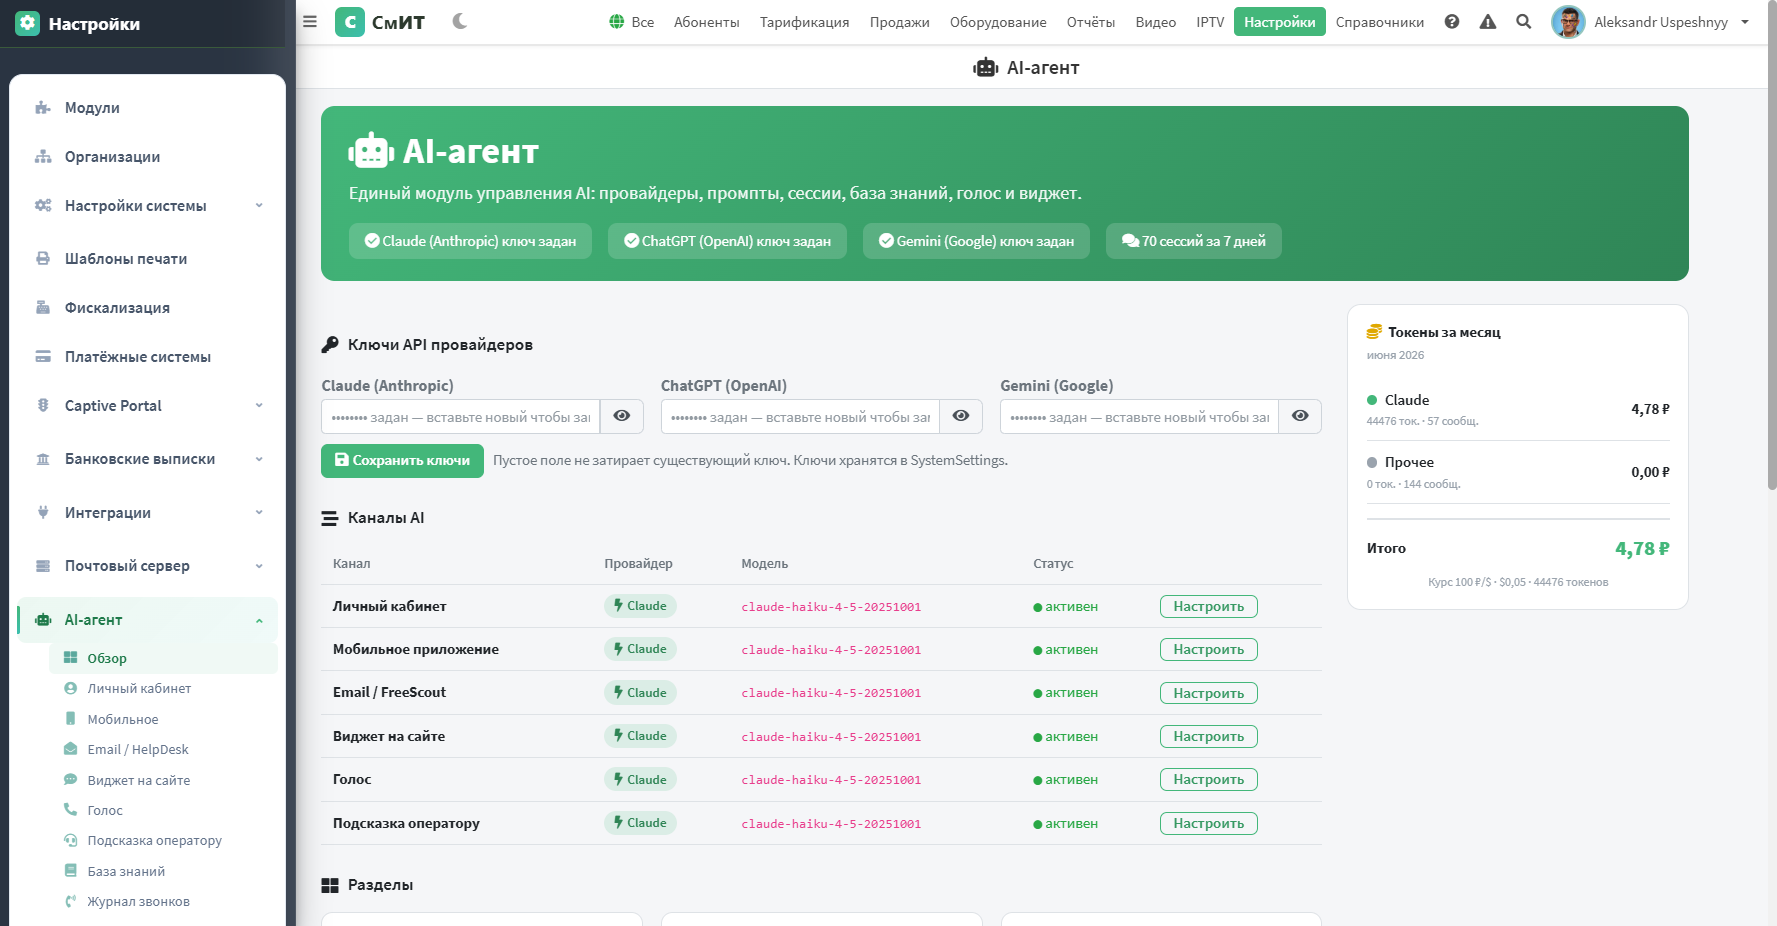Click Настроить for Мобильное приложение channel
Image resolution: width=1777 pixels, height=926 pixels.
pos(1208,649)
